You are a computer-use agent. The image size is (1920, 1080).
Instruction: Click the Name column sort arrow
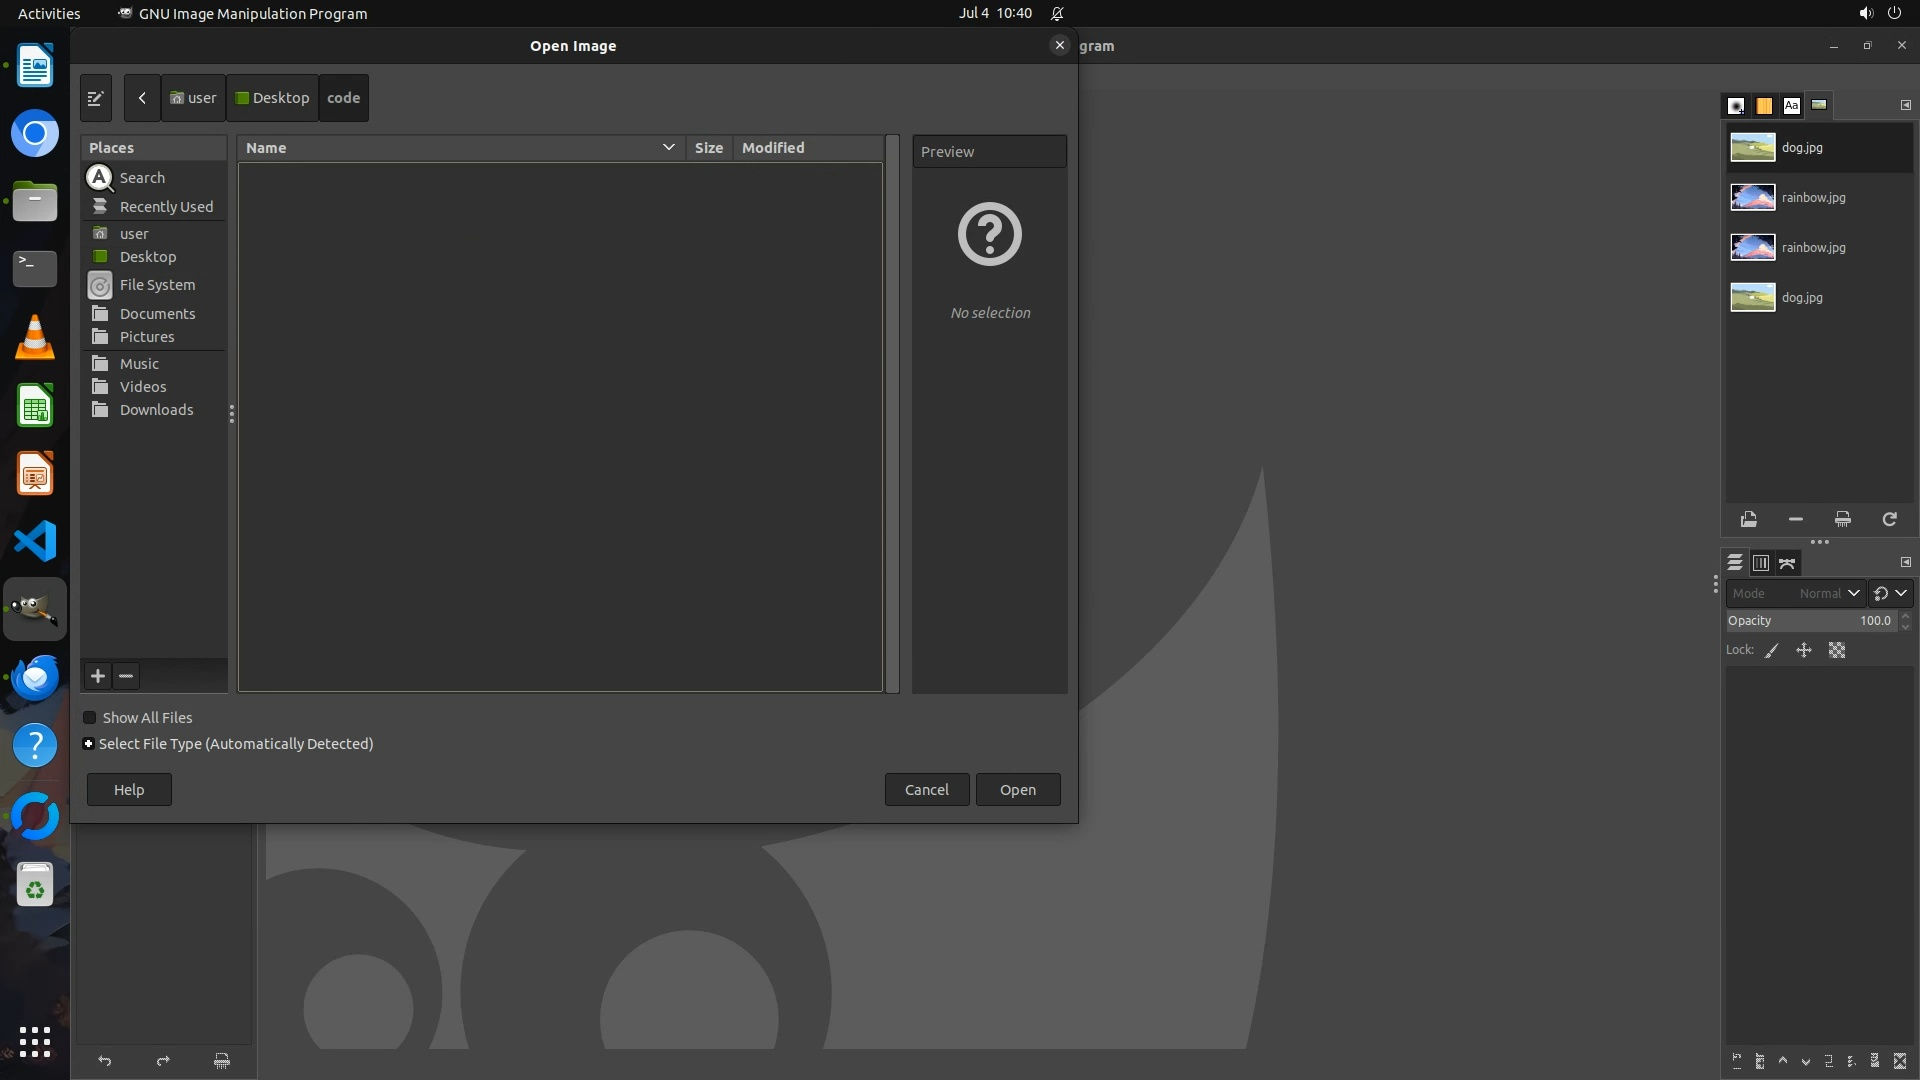pos(668,148)
